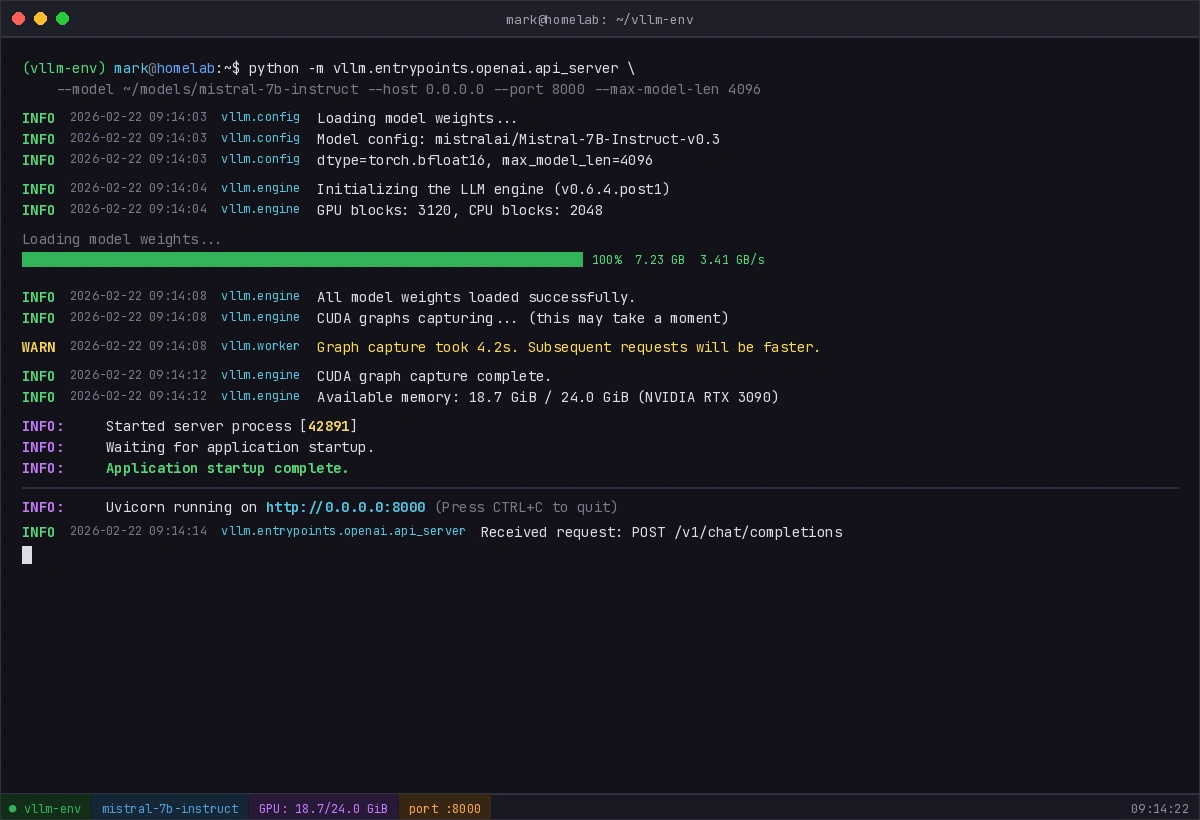
Task: Click the blinking cursor at the prompt
Action: coord(27,555)
